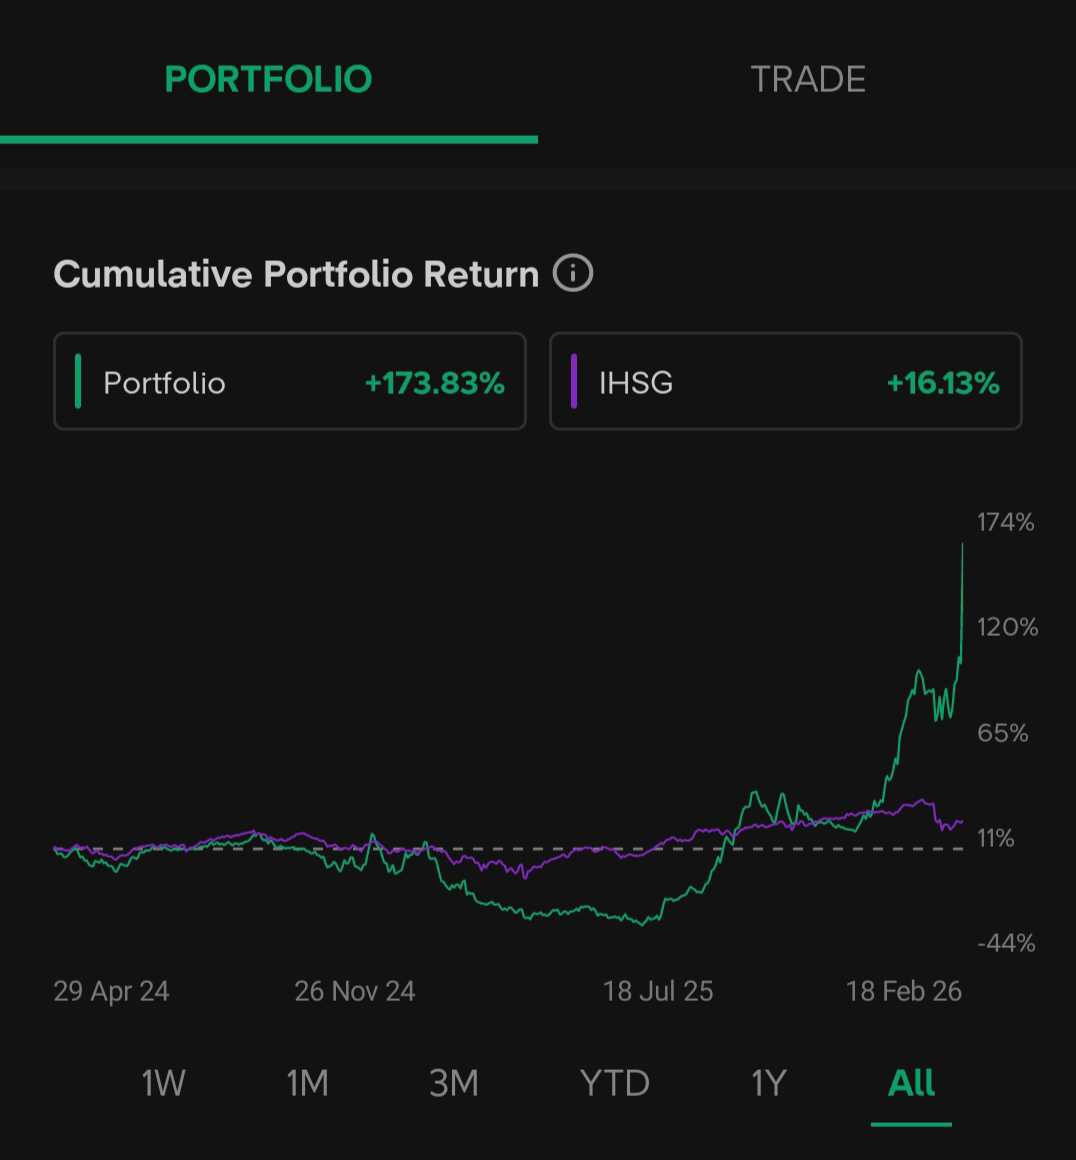This screenshot has width=1076, height=1160.
Task: Click the Cumulative Portfolio Return heading
Action: [x=296, y=274]
